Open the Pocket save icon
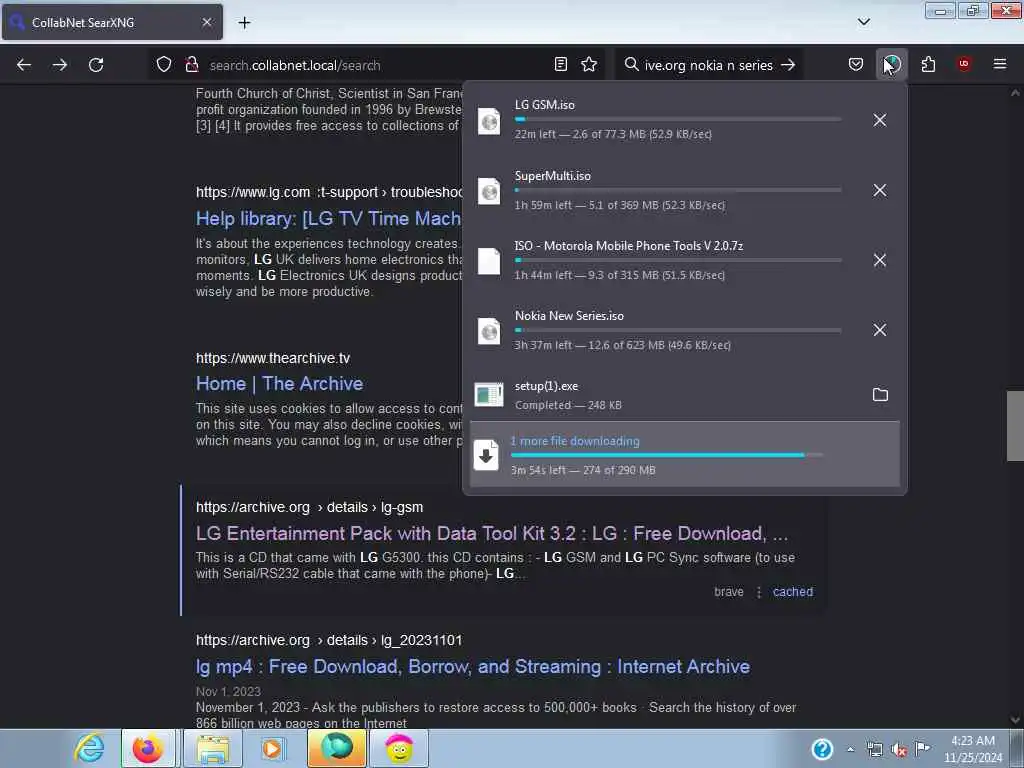The image size is (1024, 768). 856,64
